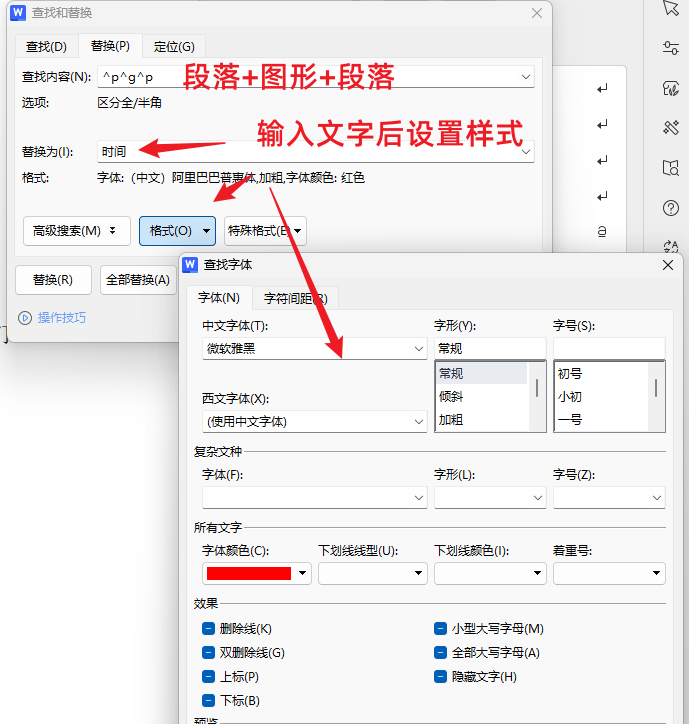Select 倾斜 in the 字形 list
The width and height of the screenshot is (689, 724).
click(x=482, y=397)
